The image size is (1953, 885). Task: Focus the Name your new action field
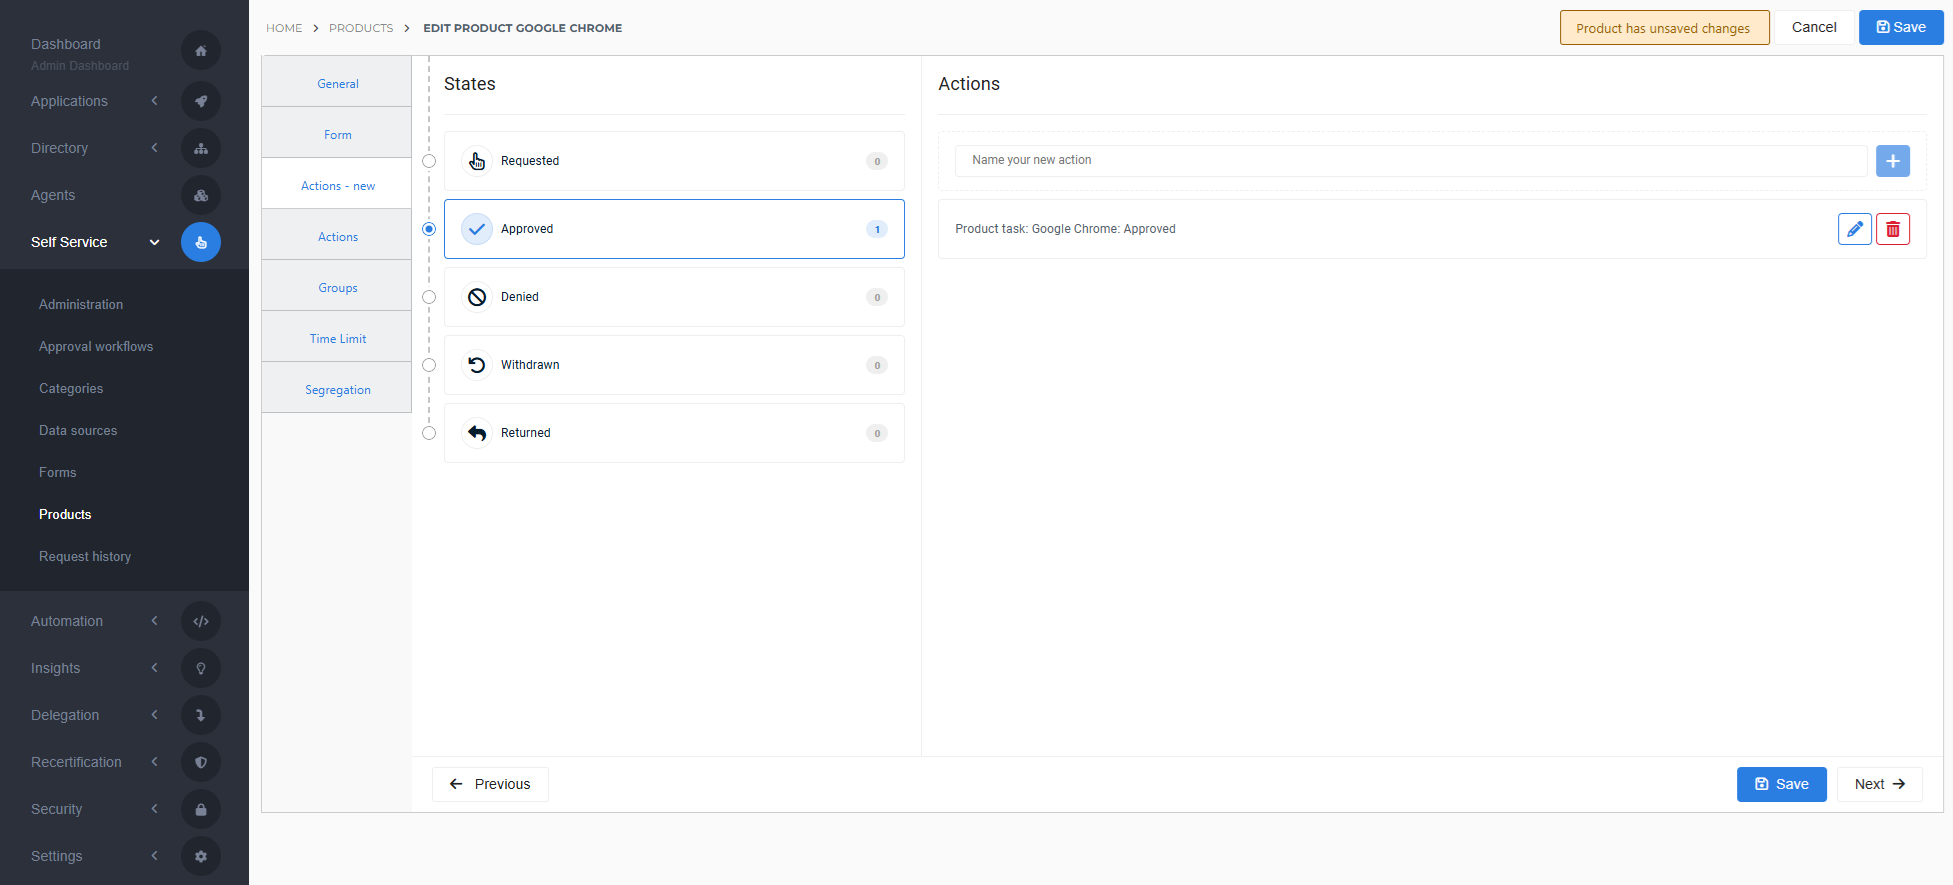tap(1410, 160)
